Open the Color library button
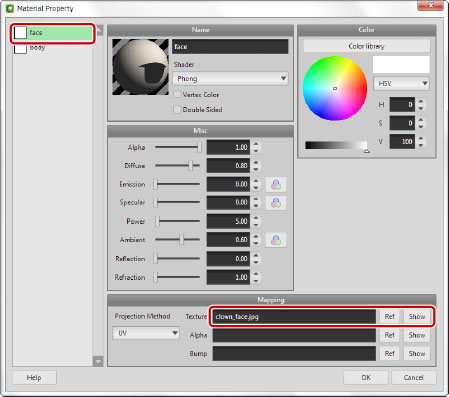 point(366,46)
